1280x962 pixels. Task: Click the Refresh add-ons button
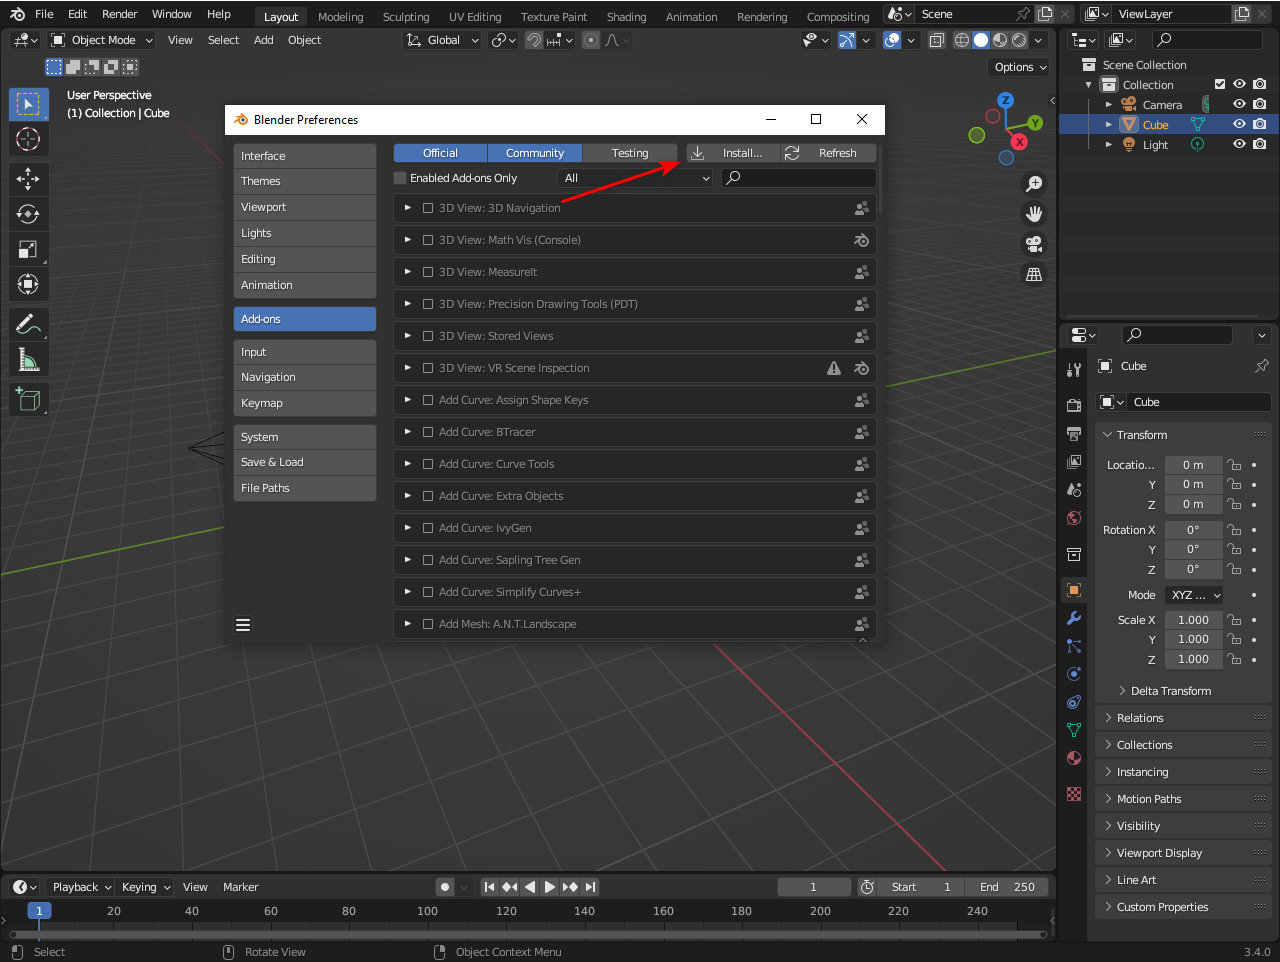pos(828,153)
